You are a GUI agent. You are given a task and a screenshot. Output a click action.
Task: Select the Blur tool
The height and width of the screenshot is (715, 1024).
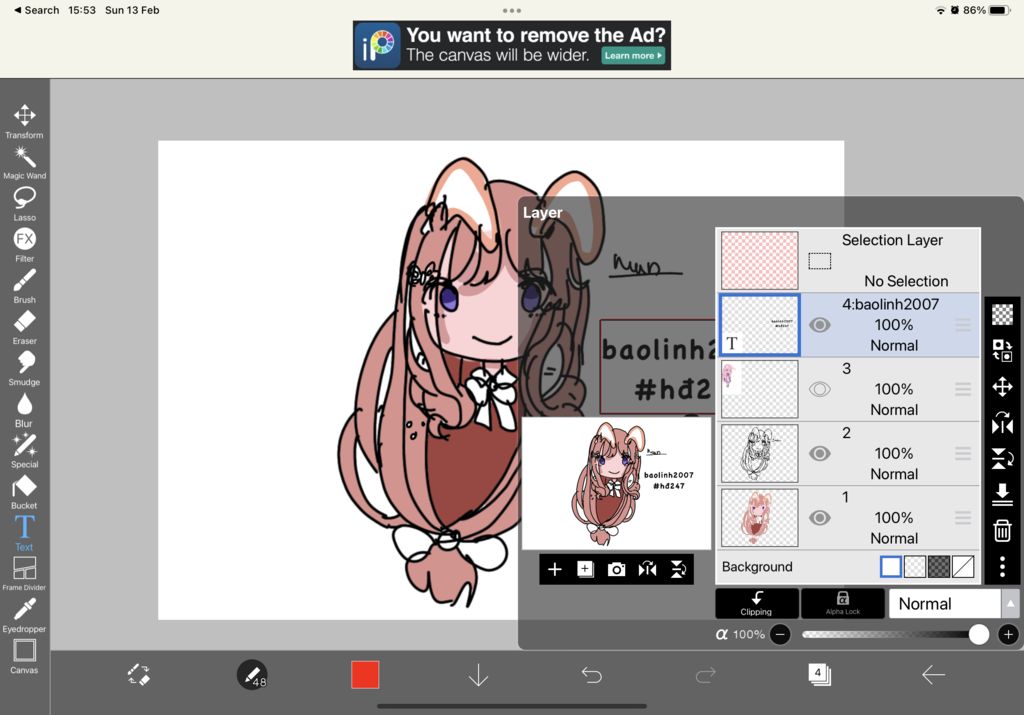point(24,409)
